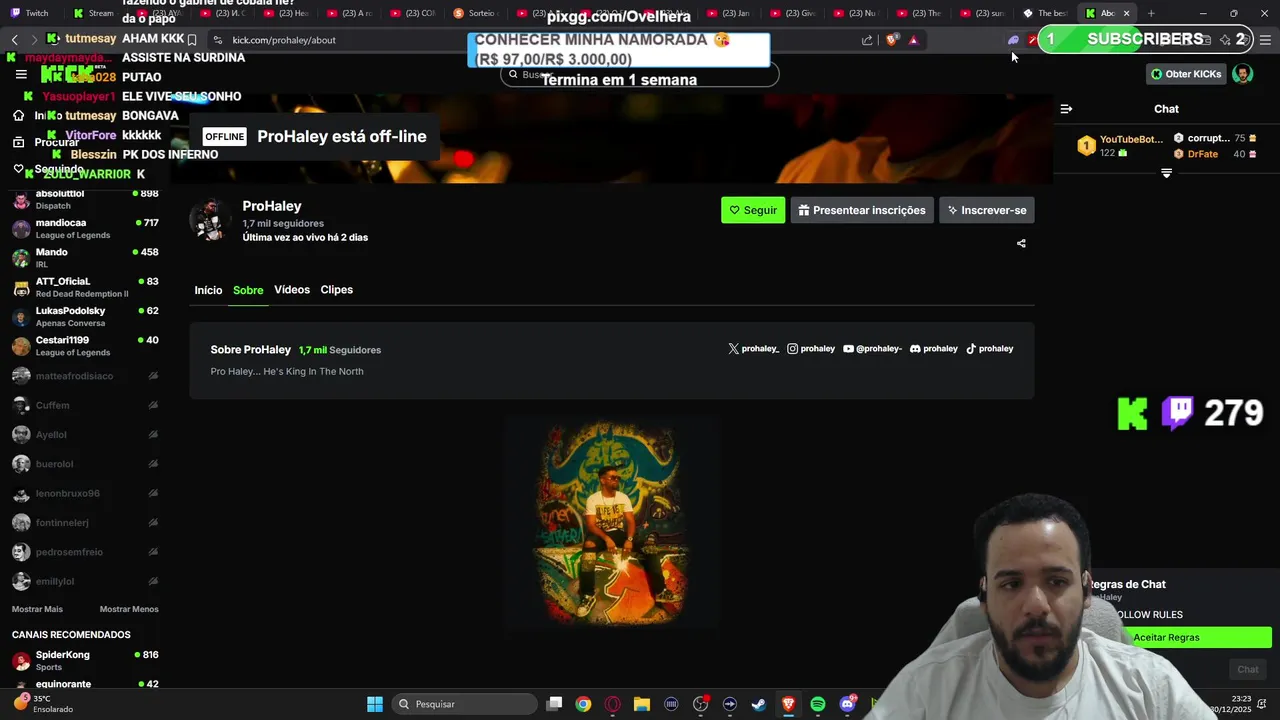Image resolution: width=1280 pixels, height=720 pixels.
Task: Open ATT_OficiaL Red Dead Redemption channel
Action: [x=85, y=287]
